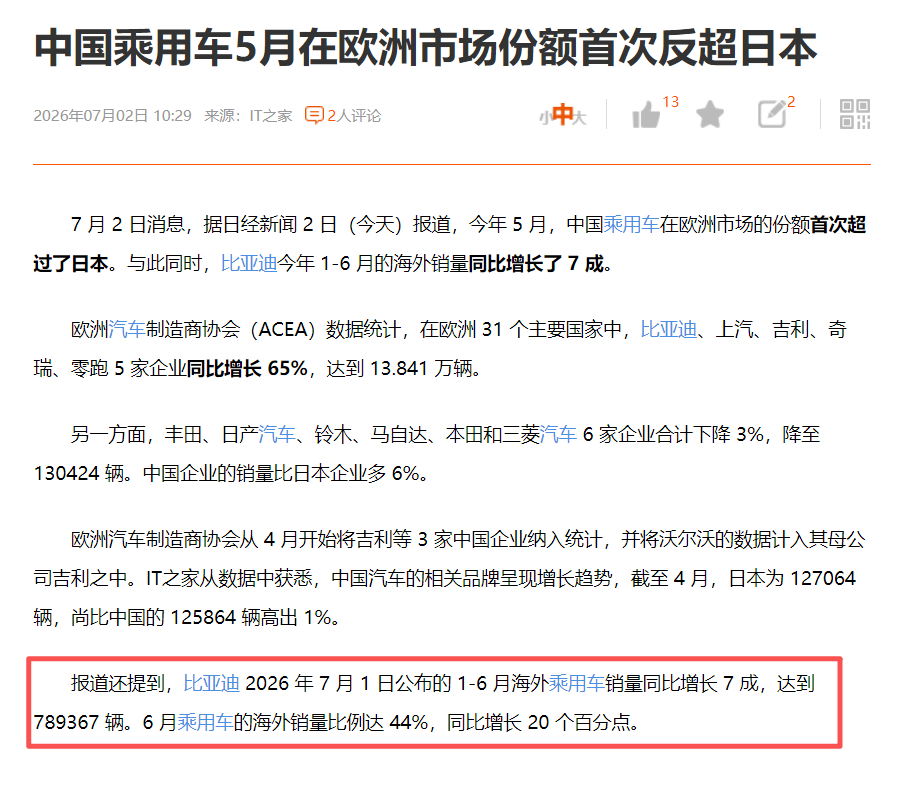Viewport: 915px width, 786px height.
Task: Show the QR code icon
Action: (855, 114)
